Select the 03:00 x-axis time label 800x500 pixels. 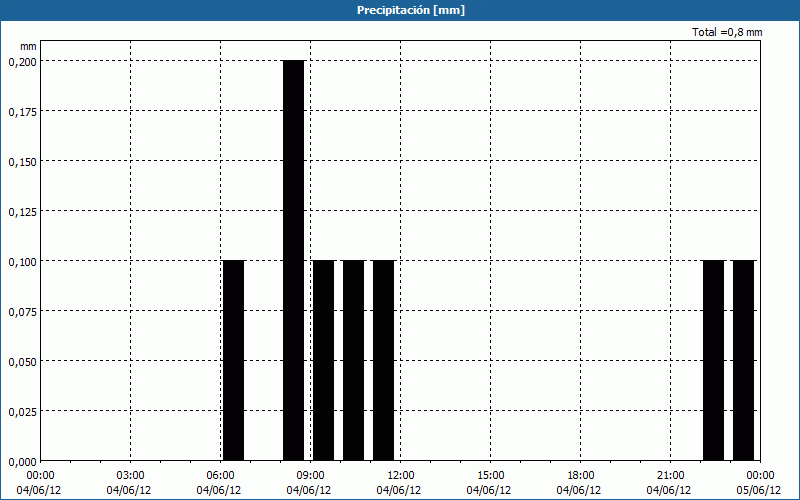131,476
